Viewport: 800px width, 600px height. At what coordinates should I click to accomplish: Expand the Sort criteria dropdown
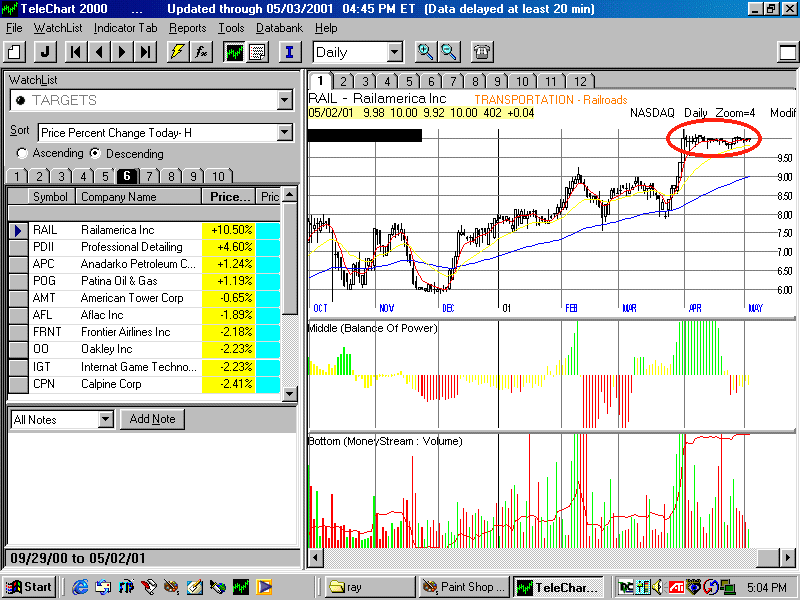(x=285, y=133)
